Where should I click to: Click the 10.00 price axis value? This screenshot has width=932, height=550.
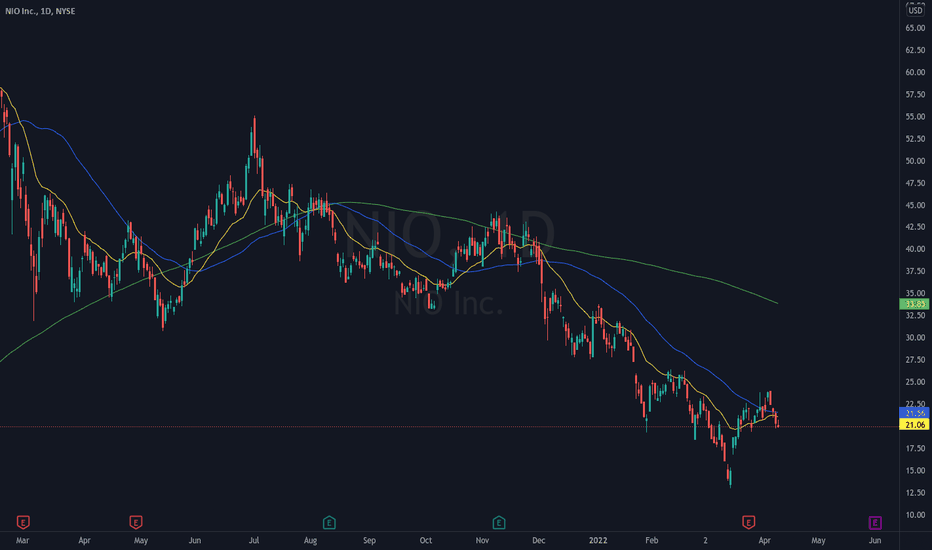[x=915, y=515]
